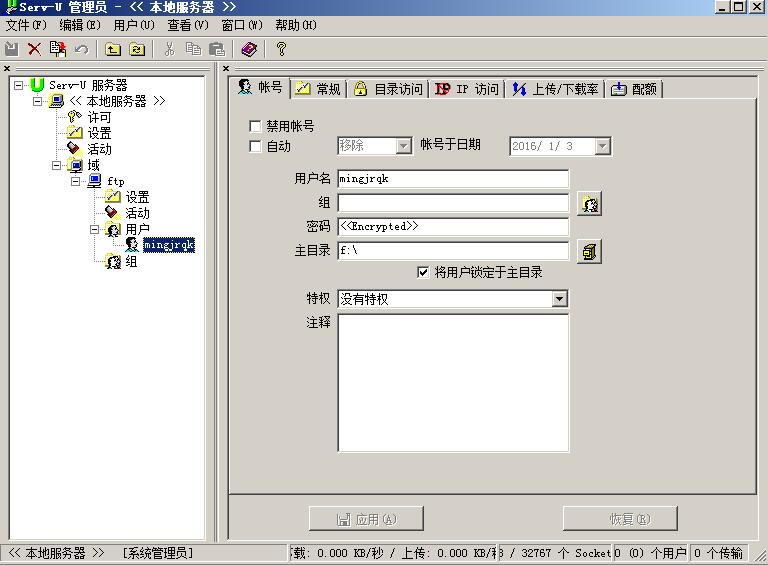Open 设置 under ftp domain
Viewport: 768px width, 565px height.
click(x=137, y=197)
